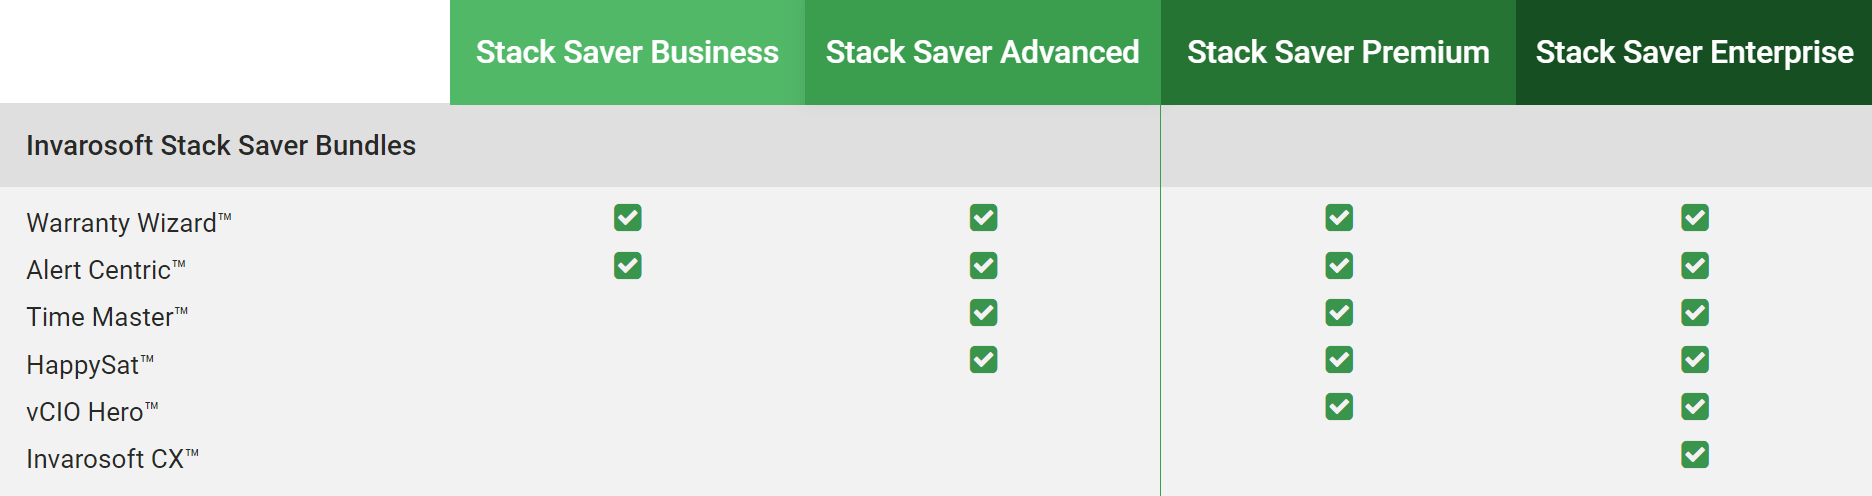Select the Stack Saver Business column header
The image size is (1872, 496).
point(627,52)
